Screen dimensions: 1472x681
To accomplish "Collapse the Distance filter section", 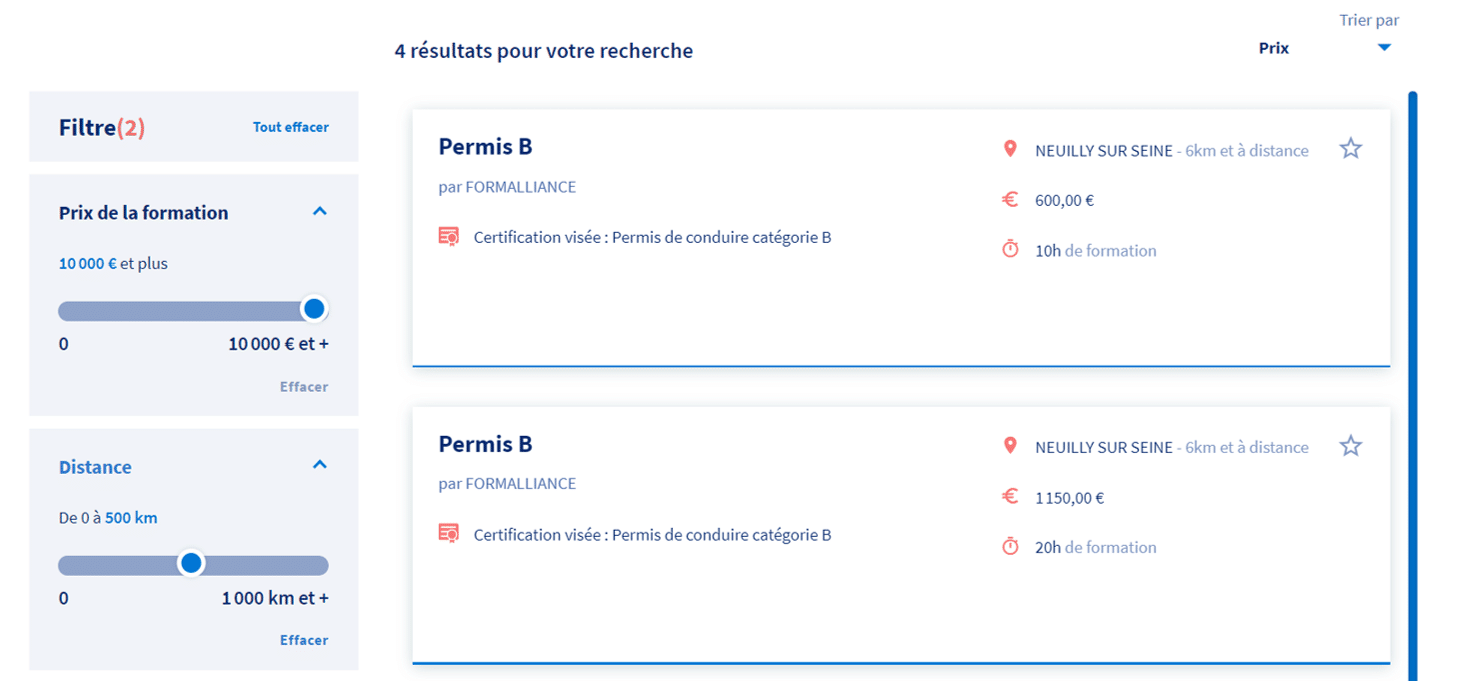I will pyautogui.click(x=320, y=465).
